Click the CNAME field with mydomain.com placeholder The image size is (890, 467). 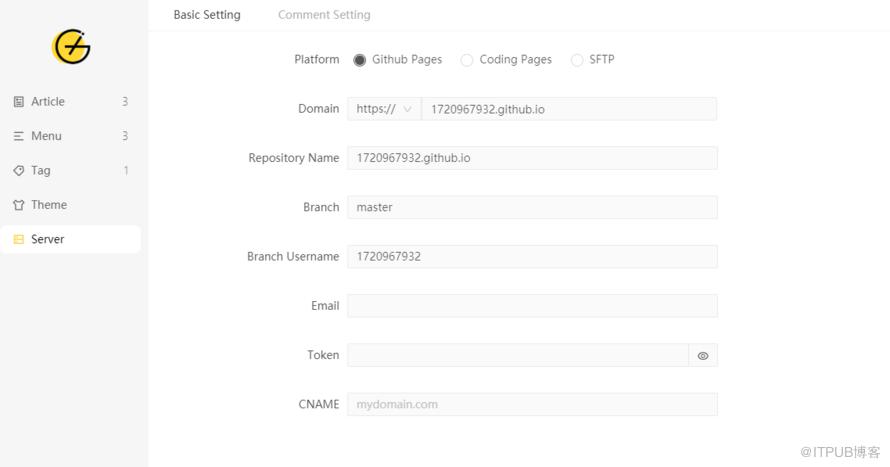[532, 405]
